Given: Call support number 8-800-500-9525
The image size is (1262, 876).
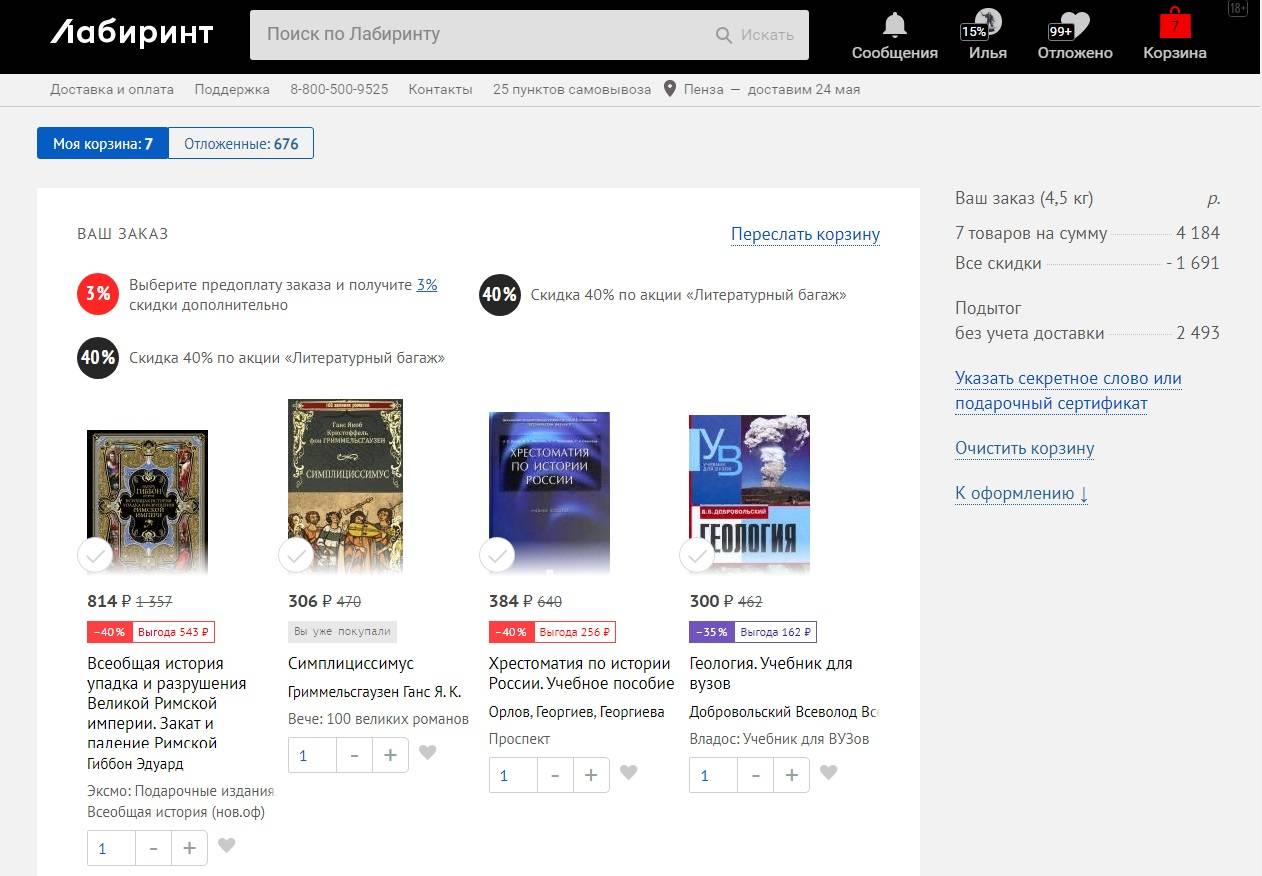Looking at the screenshot, I should tap(339, 89).
